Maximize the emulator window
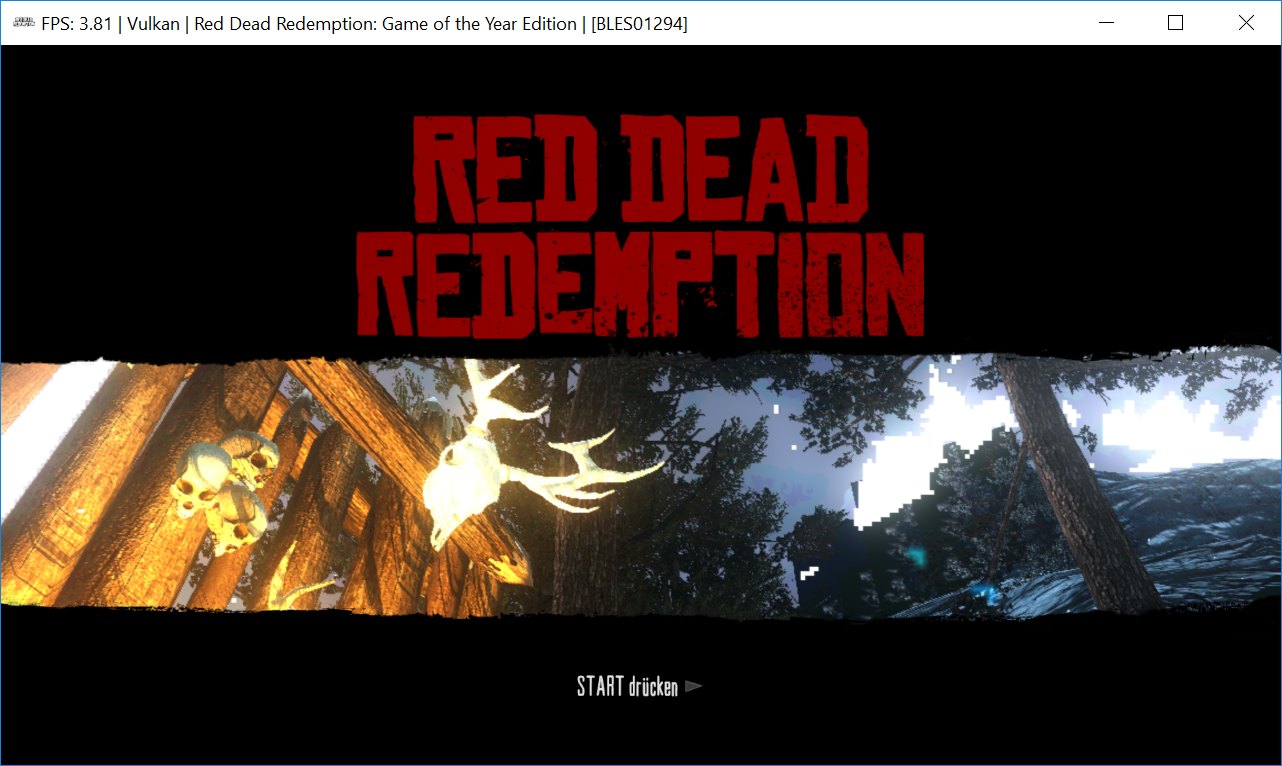The height and width of the screenshot is (766, 1282). 1175,23
